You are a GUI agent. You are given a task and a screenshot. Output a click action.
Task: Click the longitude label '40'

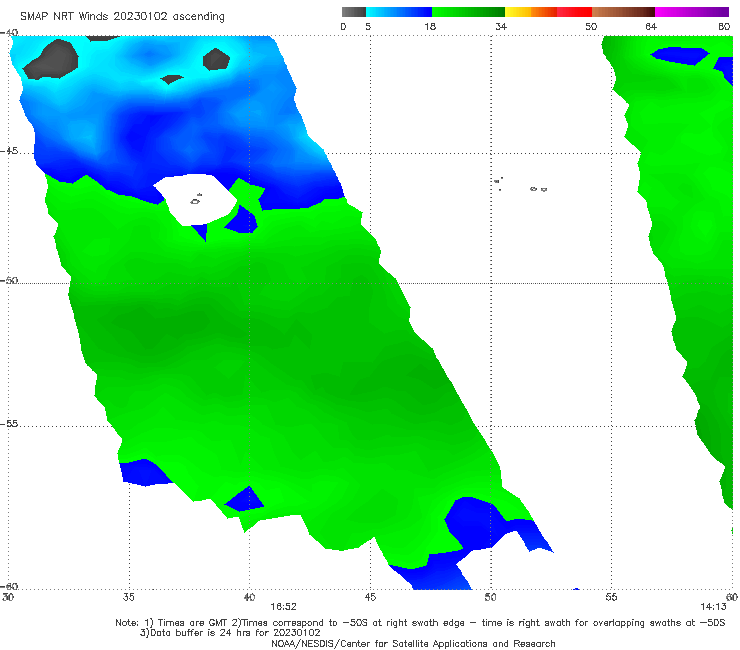249,597
